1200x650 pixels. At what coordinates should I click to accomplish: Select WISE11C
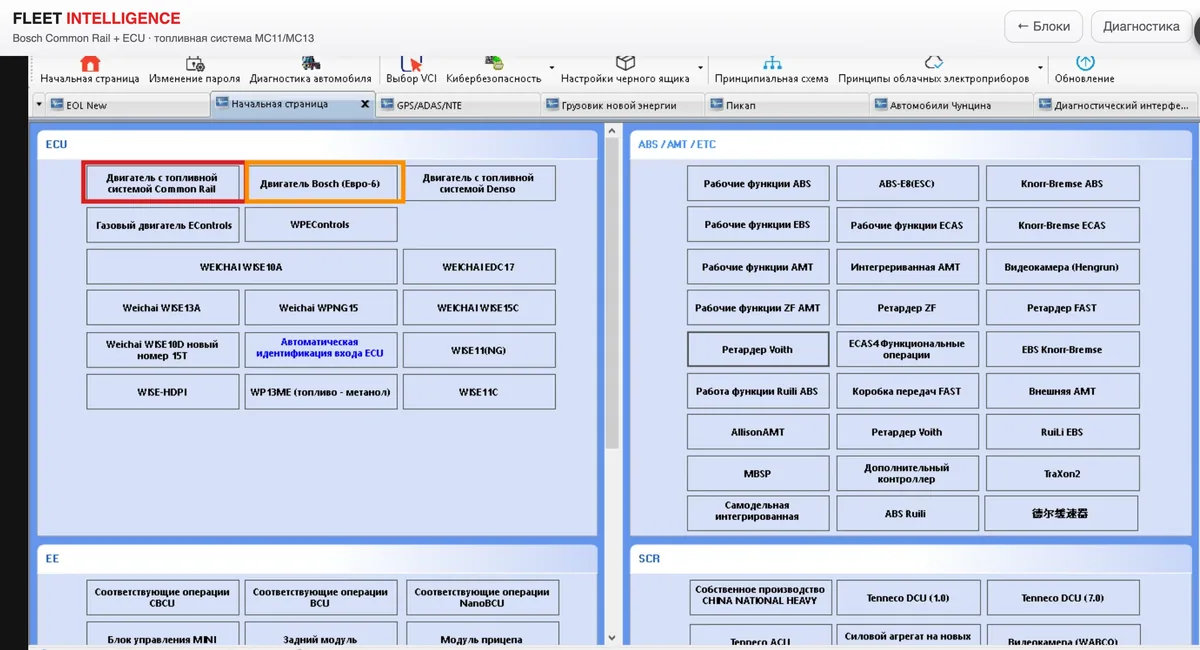[478, 392]
